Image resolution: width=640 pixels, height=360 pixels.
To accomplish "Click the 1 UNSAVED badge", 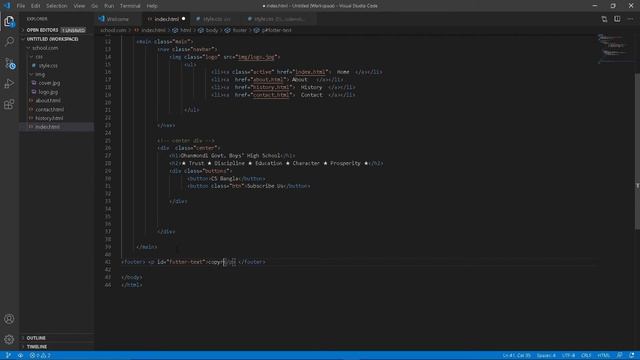I will click(73, 30).
